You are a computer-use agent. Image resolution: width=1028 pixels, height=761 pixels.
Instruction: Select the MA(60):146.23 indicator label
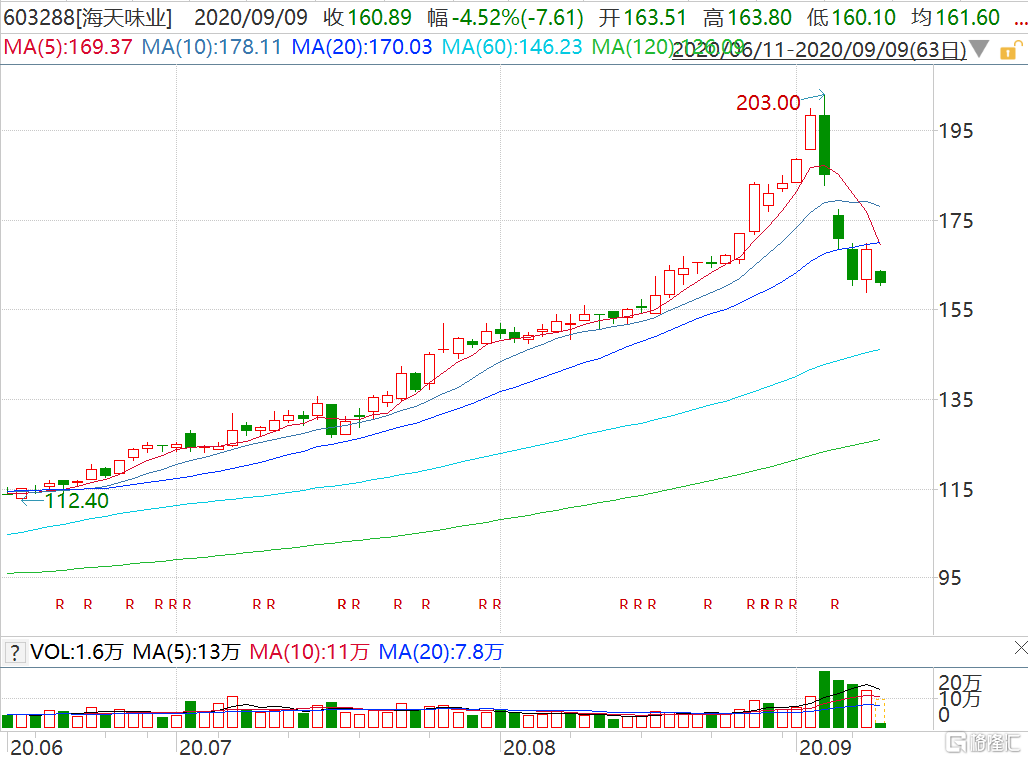tap(512, 47)
